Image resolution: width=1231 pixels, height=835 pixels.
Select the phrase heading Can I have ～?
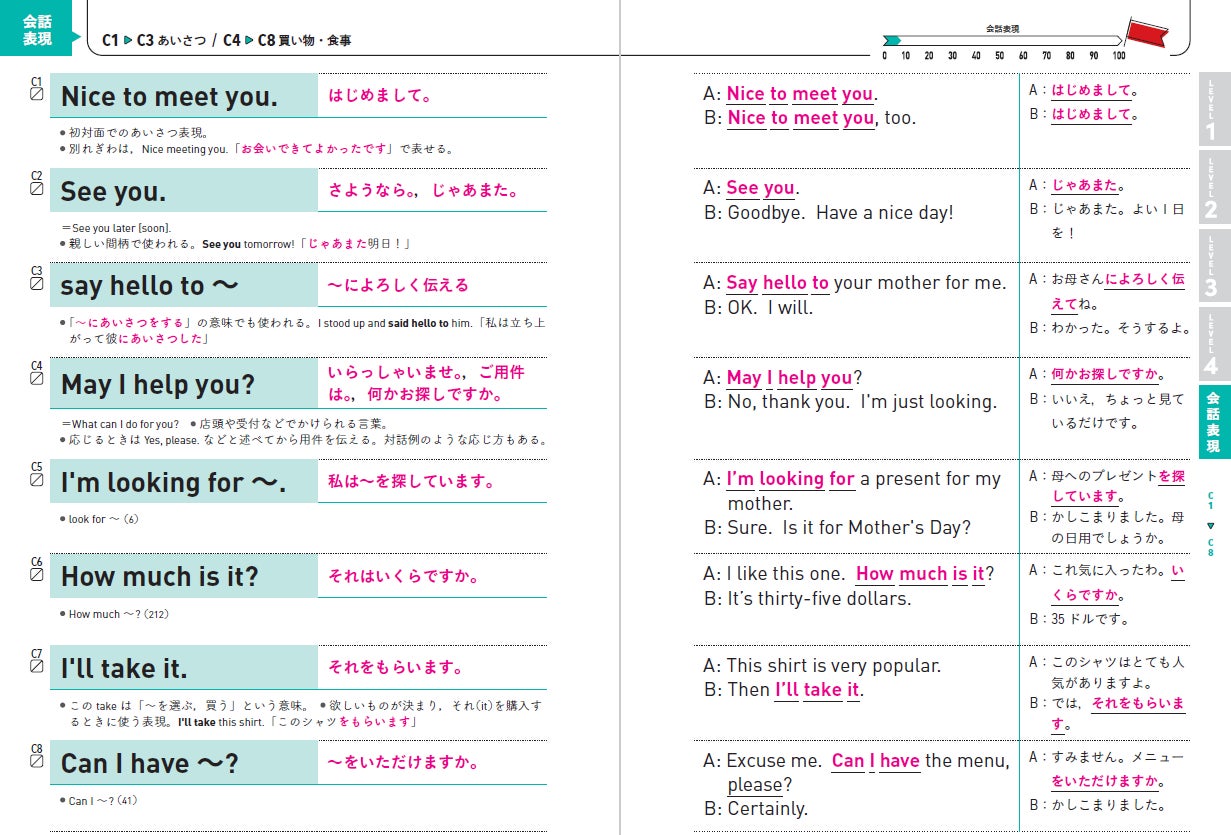tap(150, 764)
